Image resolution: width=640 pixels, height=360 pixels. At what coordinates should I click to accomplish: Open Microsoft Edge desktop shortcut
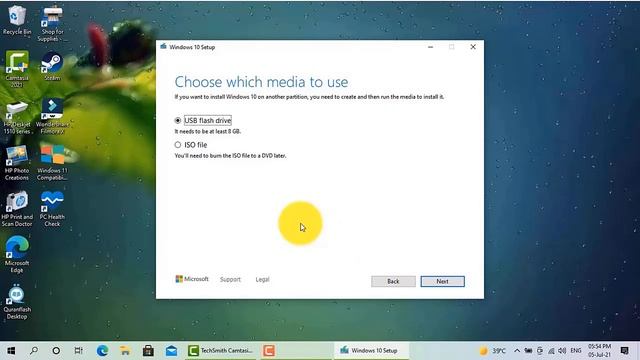tap(17, 255)
